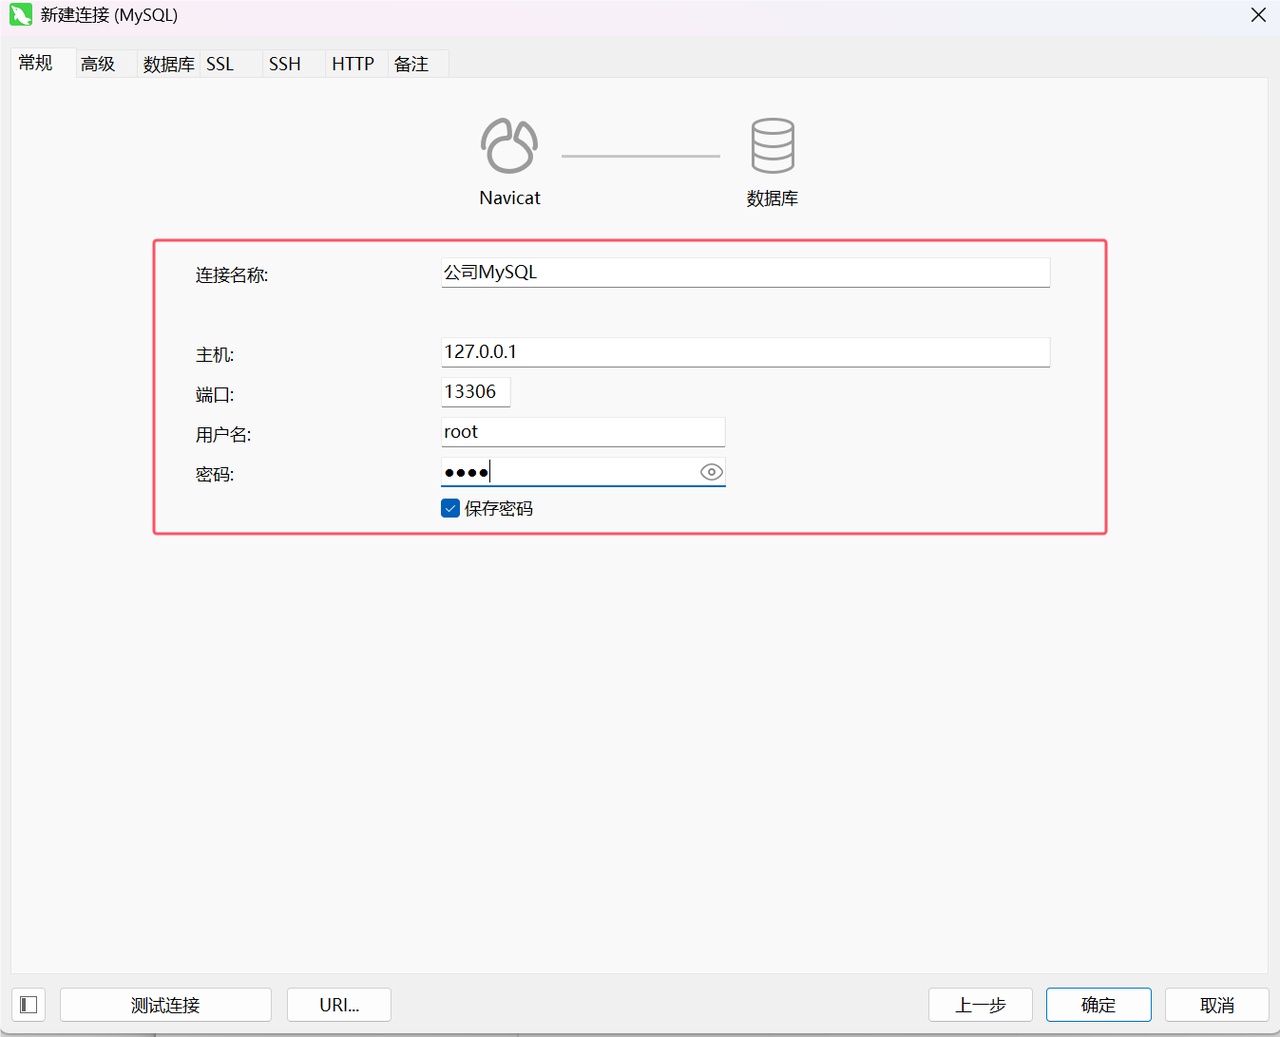Click the 数据库 text under the cylinder icon
Viewport: 1280px width, 1037px height.
(772, 198)
